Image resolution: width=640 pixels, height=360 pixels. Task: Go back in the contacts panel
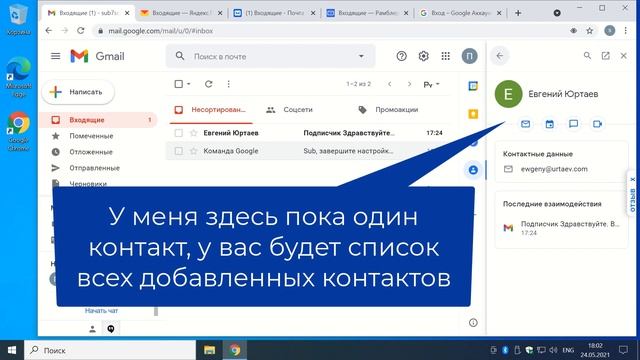tap(500, 56)
